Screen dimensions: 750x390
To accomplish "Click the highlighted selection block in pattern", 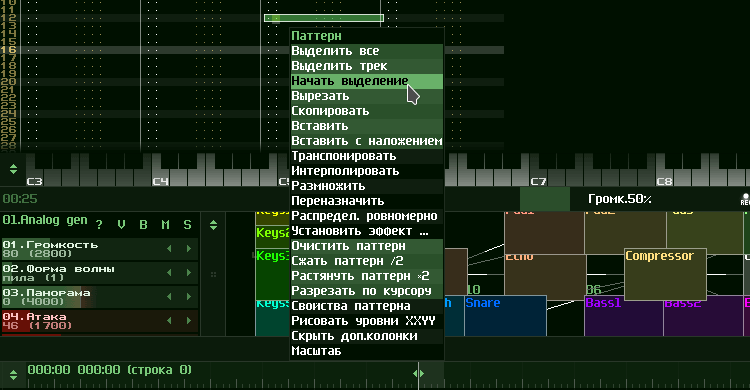I will [324, 18].
